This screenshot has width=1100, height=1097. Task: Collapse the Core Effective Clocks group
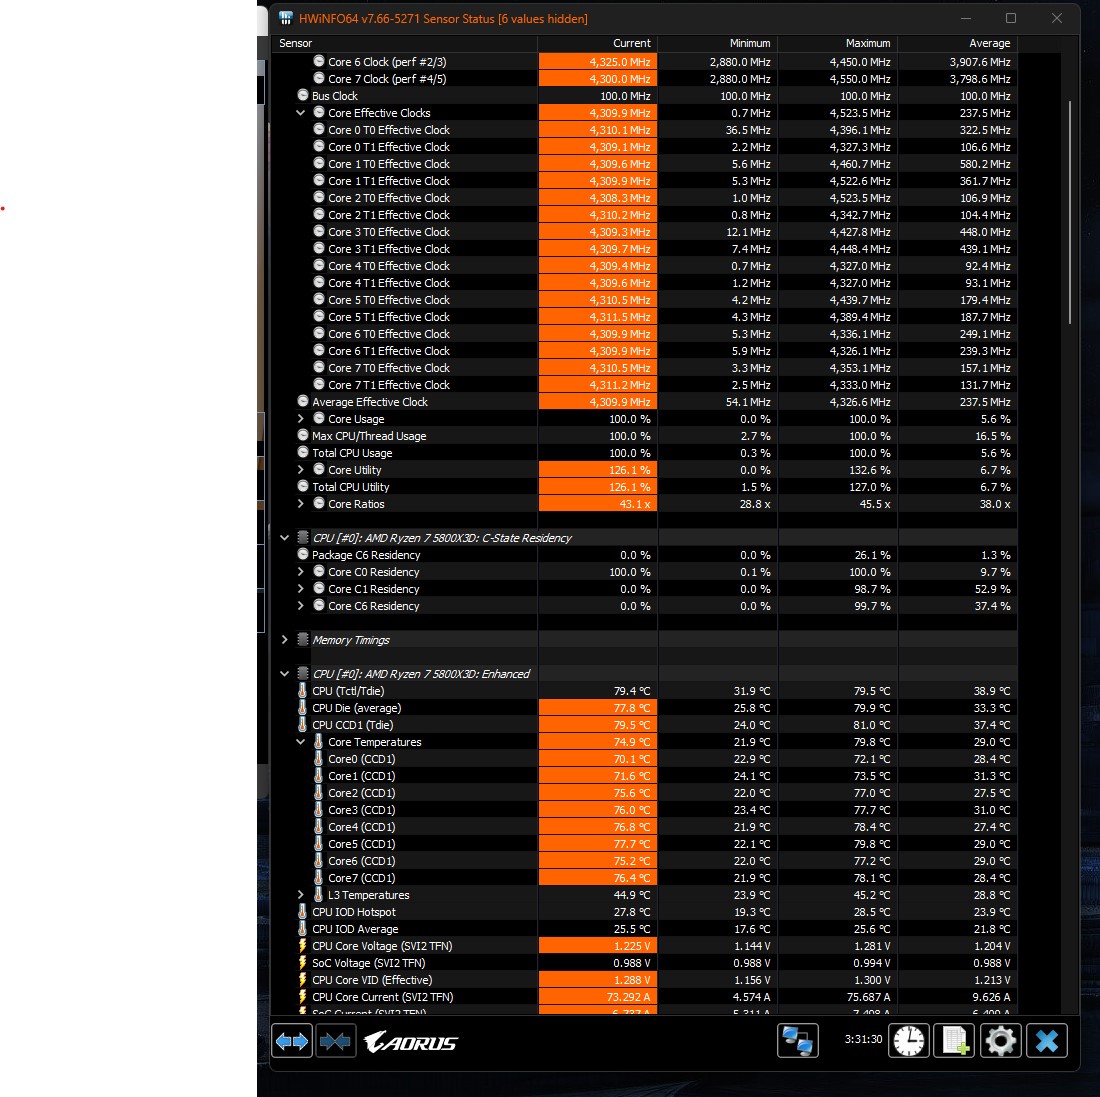[301, 113]
